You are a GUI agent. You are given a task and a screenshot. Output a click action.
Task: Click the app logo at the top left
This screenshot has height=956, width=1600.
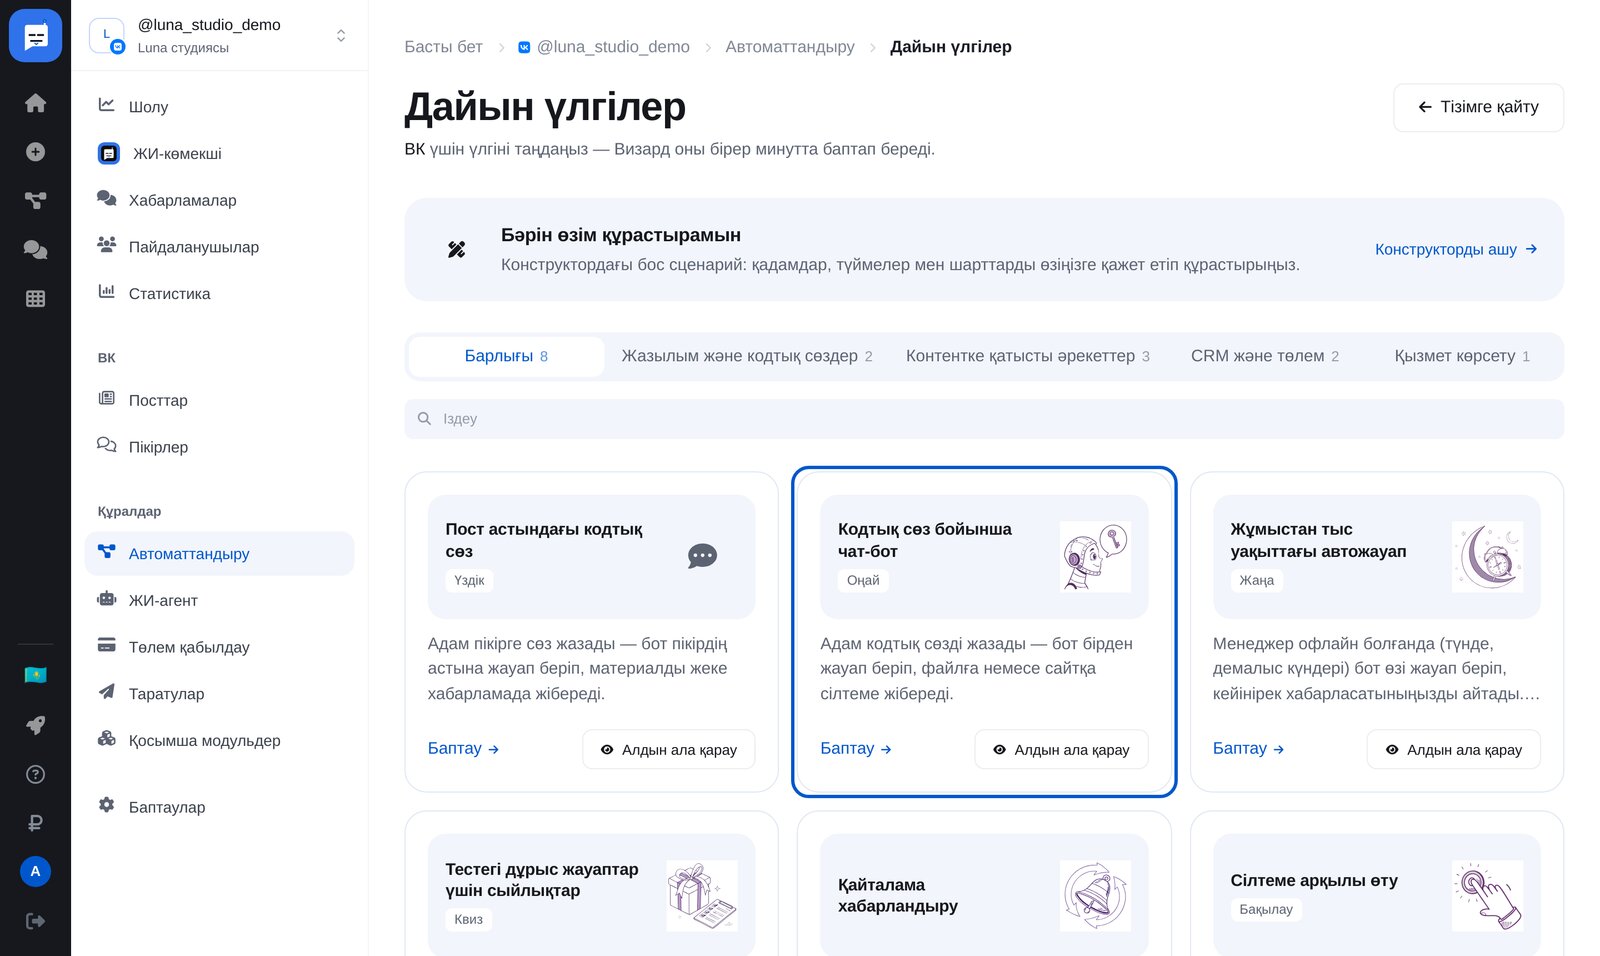pos(35,36)
